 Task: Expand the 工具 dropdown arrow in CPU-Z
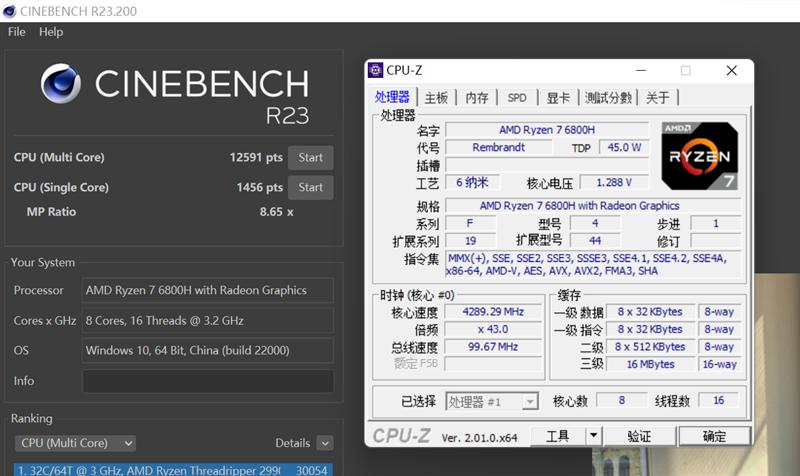point(593,436)
